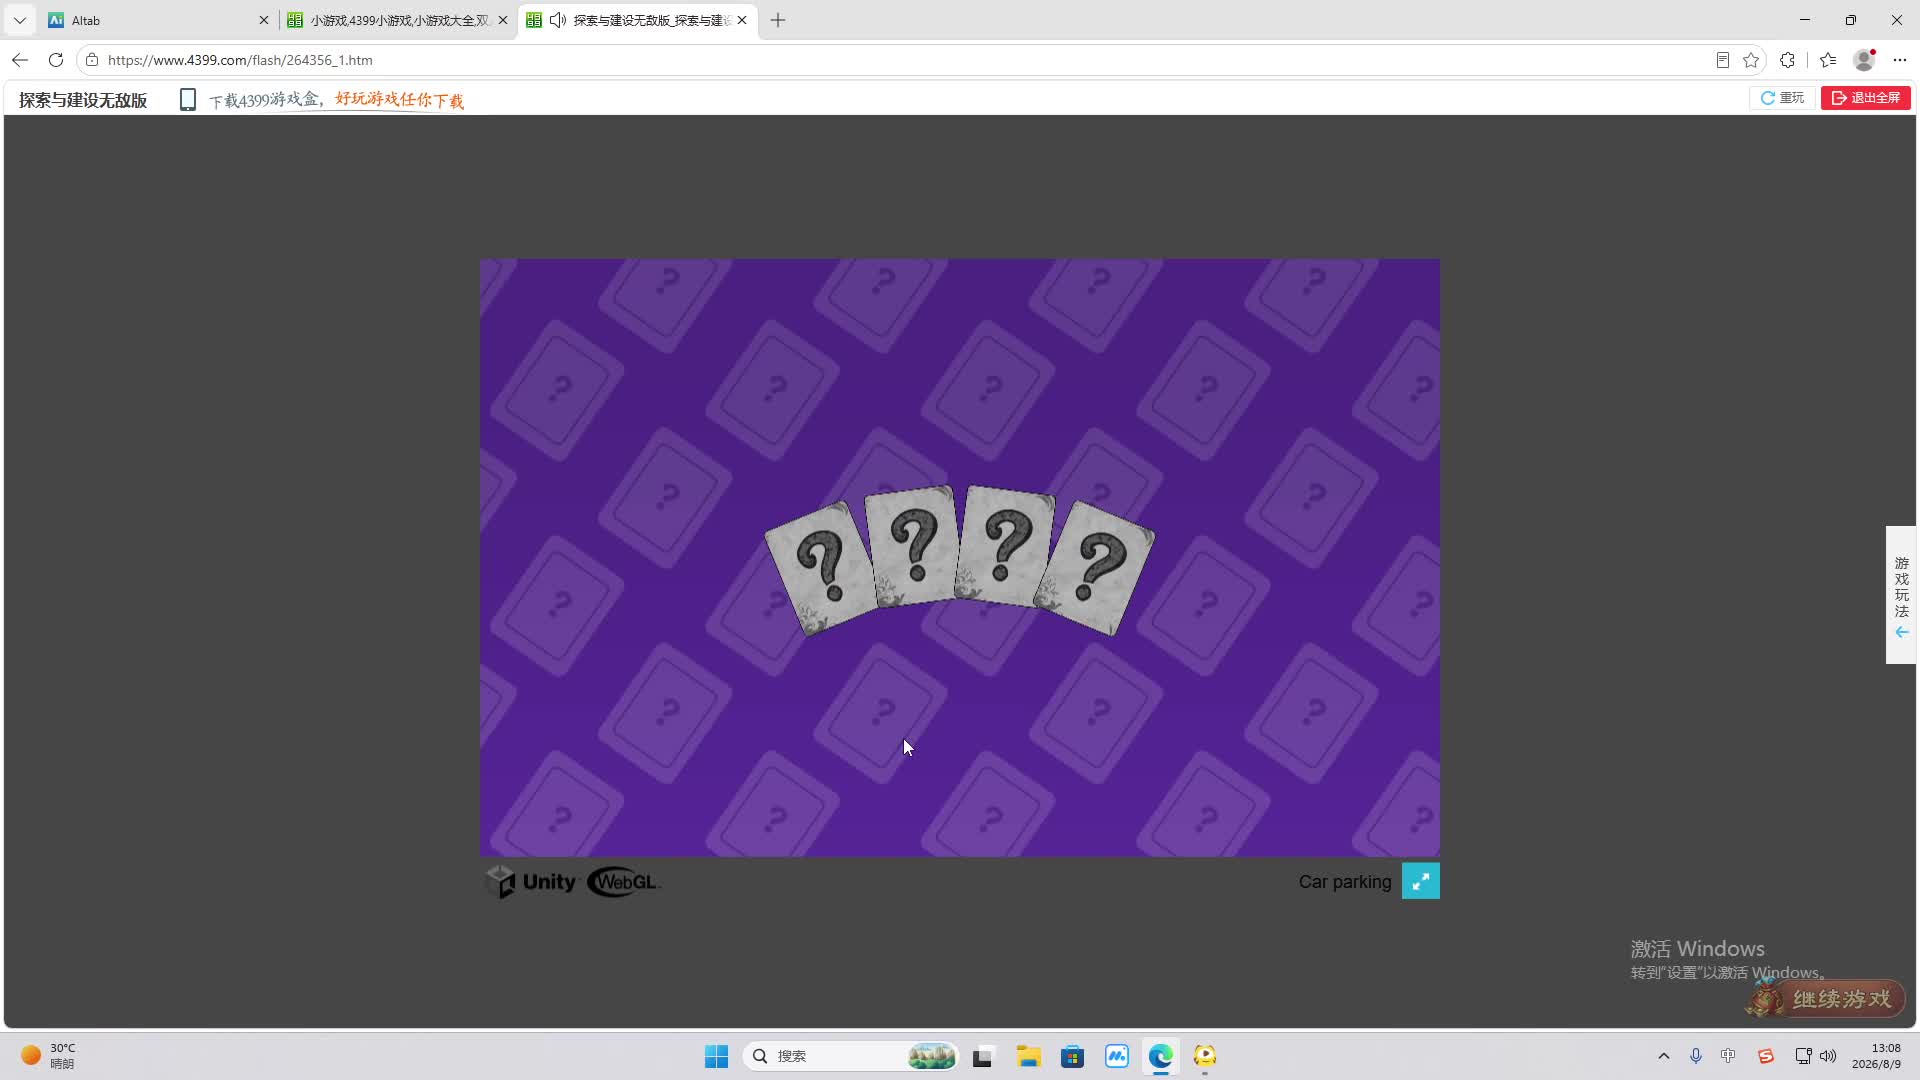Screen dimensions: 1920x1080
Task: Open the blue M app on taskbar
Action: [1117, 1056]
